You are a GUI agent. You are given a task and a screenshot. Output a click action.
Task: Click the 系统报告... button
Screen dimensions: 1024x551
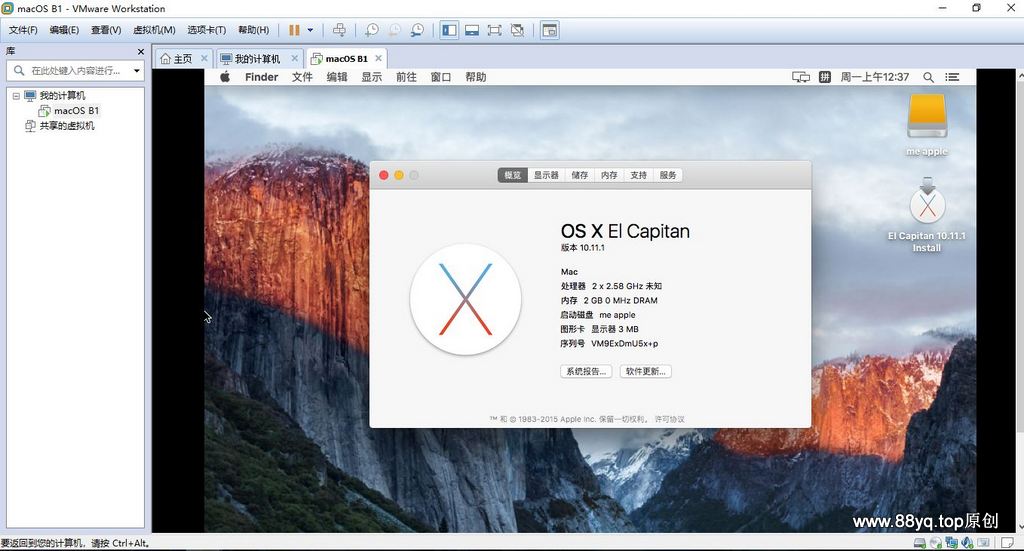tap(586, 371)
